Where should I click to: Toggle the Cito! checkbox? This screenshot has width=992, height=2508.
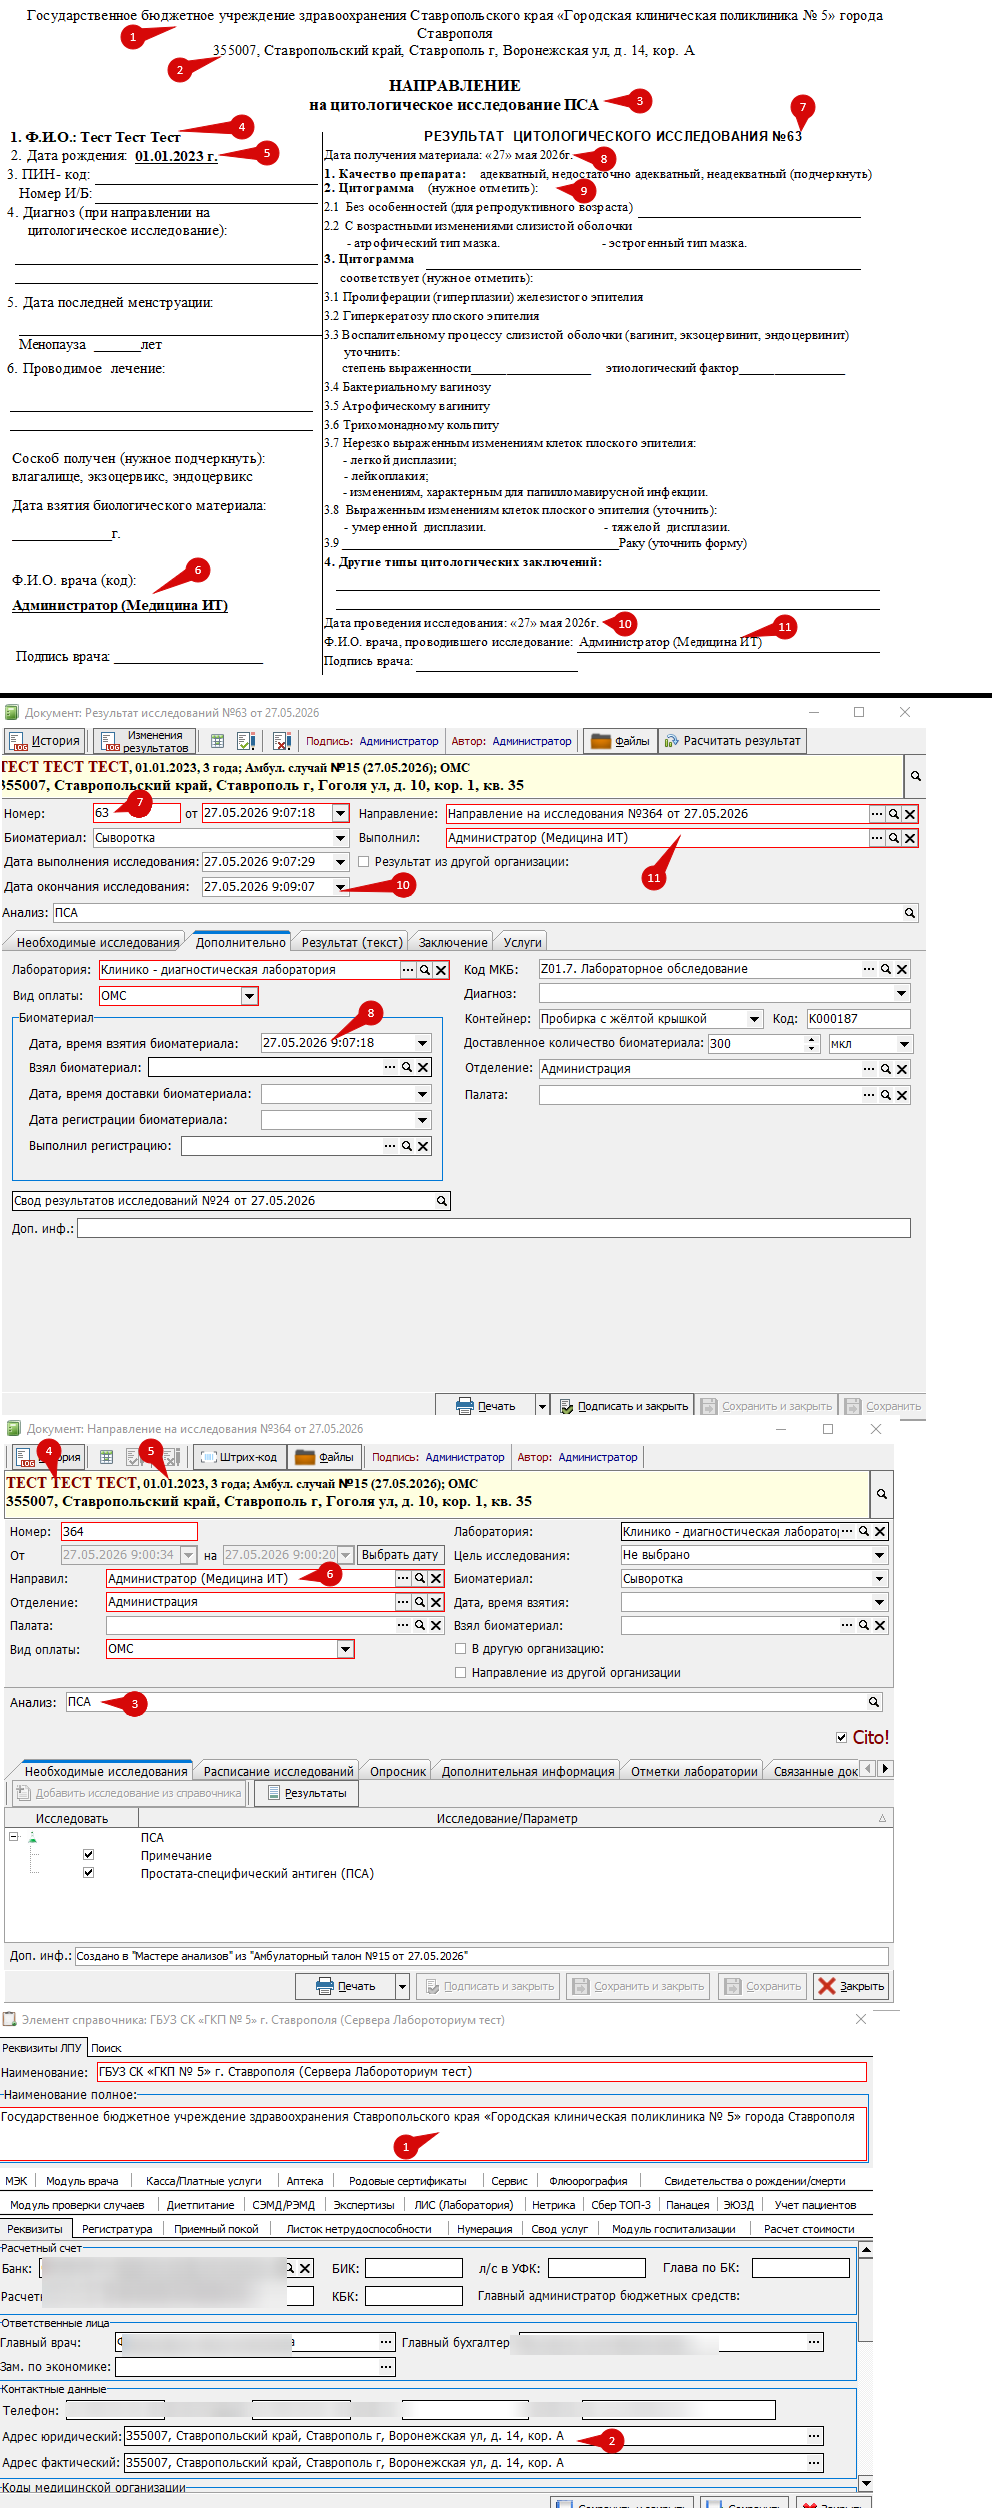(x=842, y=1737)
